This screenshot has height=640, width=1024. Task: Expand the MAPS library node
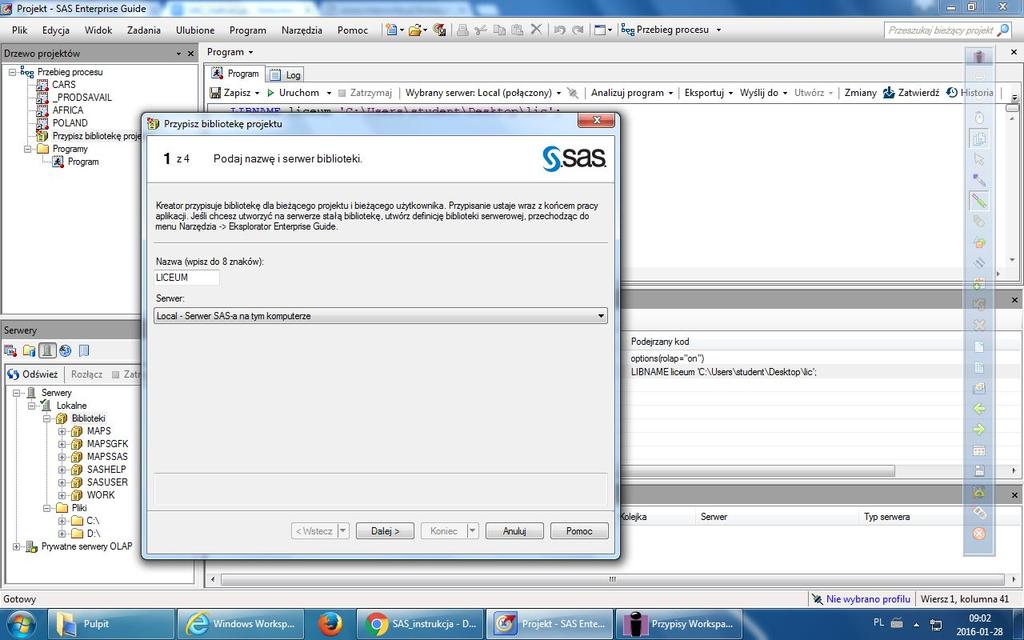click(x=62, y=431)
